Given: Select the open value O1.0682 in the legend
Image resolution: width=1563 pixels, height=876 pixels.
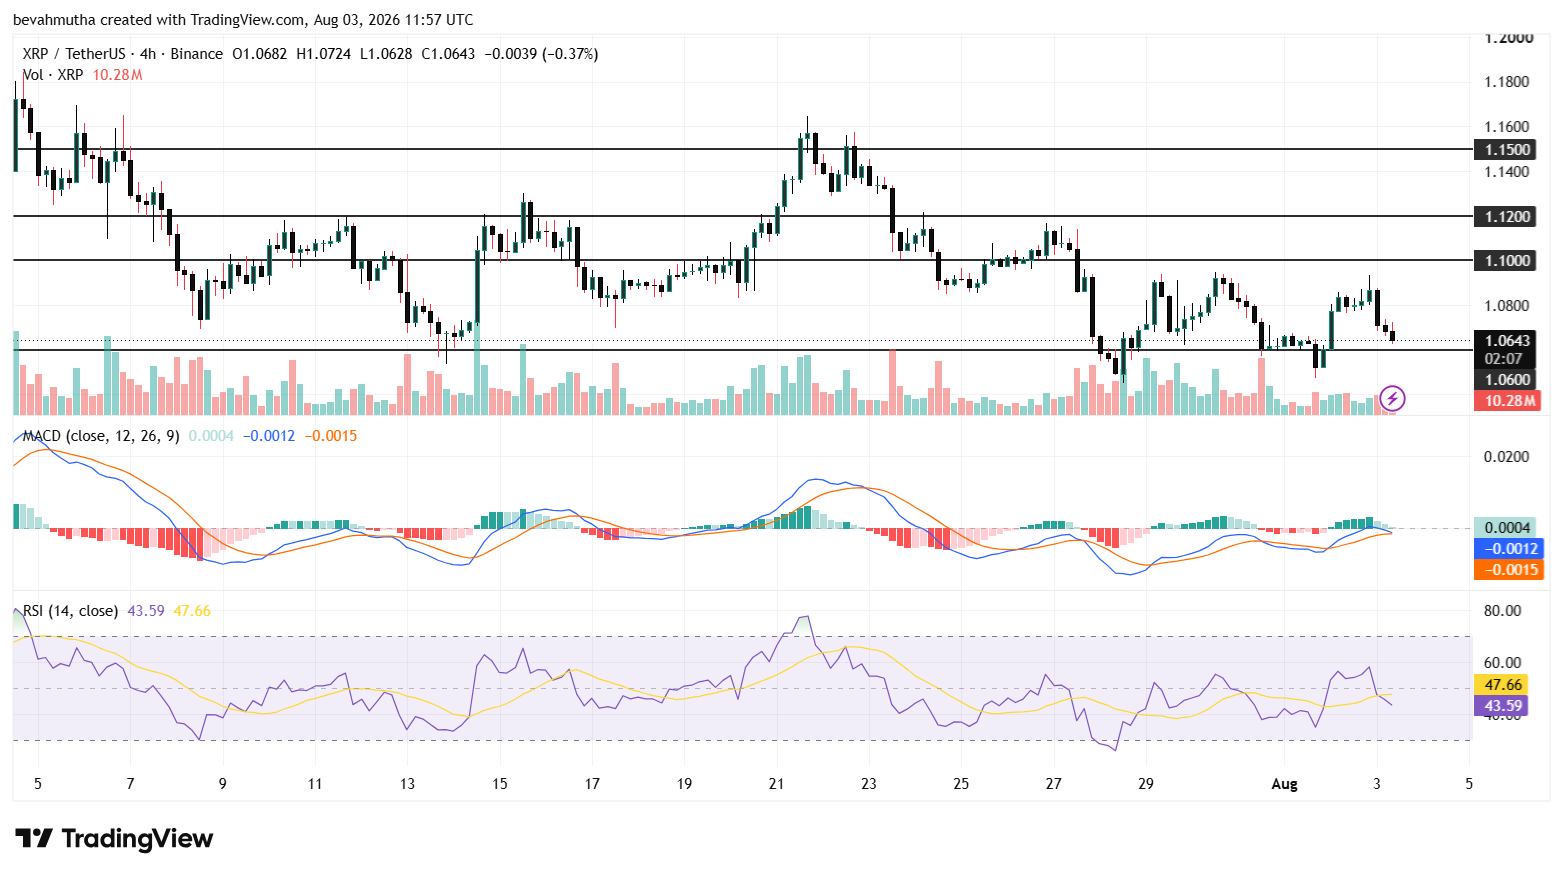Looking at the screenshot, I should [260, 54].
